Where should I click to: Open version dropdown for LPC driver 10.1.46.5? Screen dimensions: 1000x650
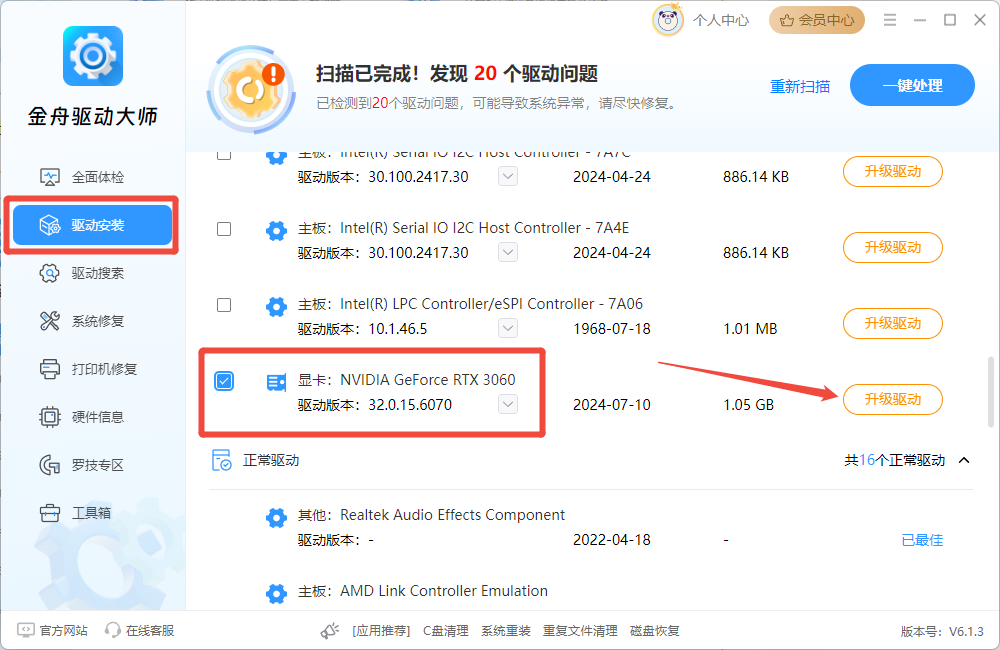click(x=508, y=328)
